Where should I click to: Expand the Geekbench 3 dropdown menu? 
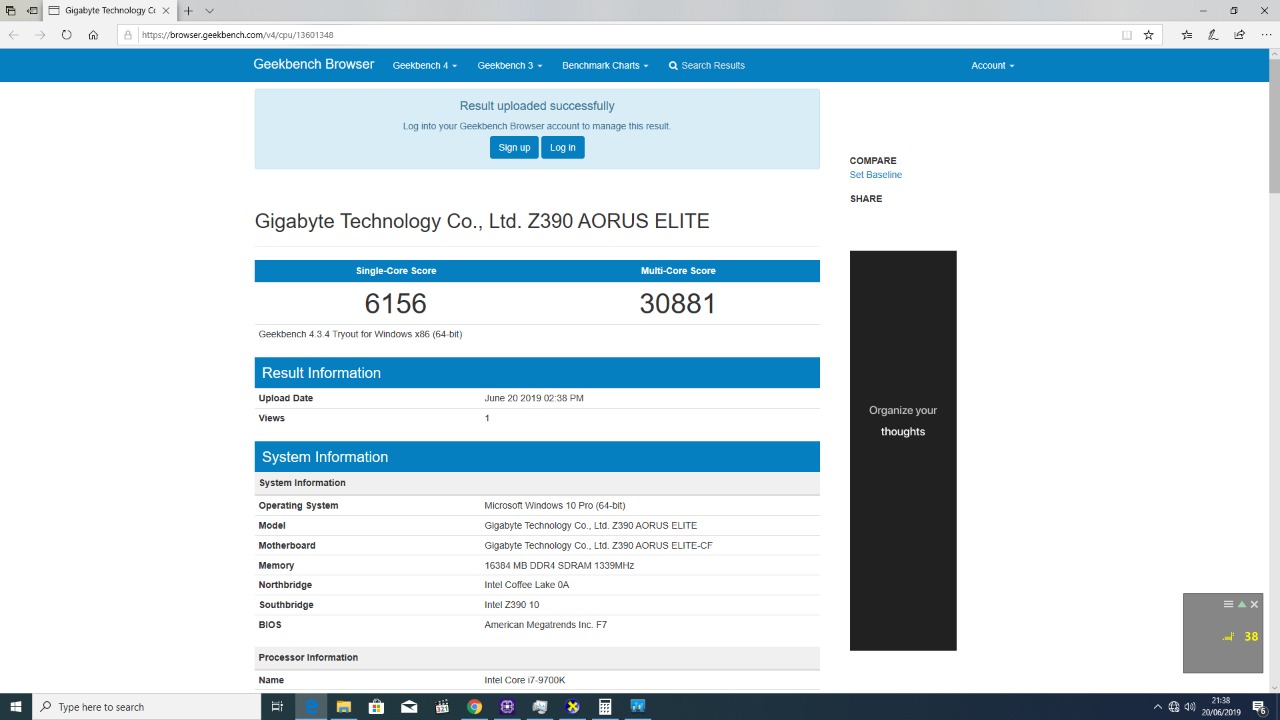coord(510,66)
